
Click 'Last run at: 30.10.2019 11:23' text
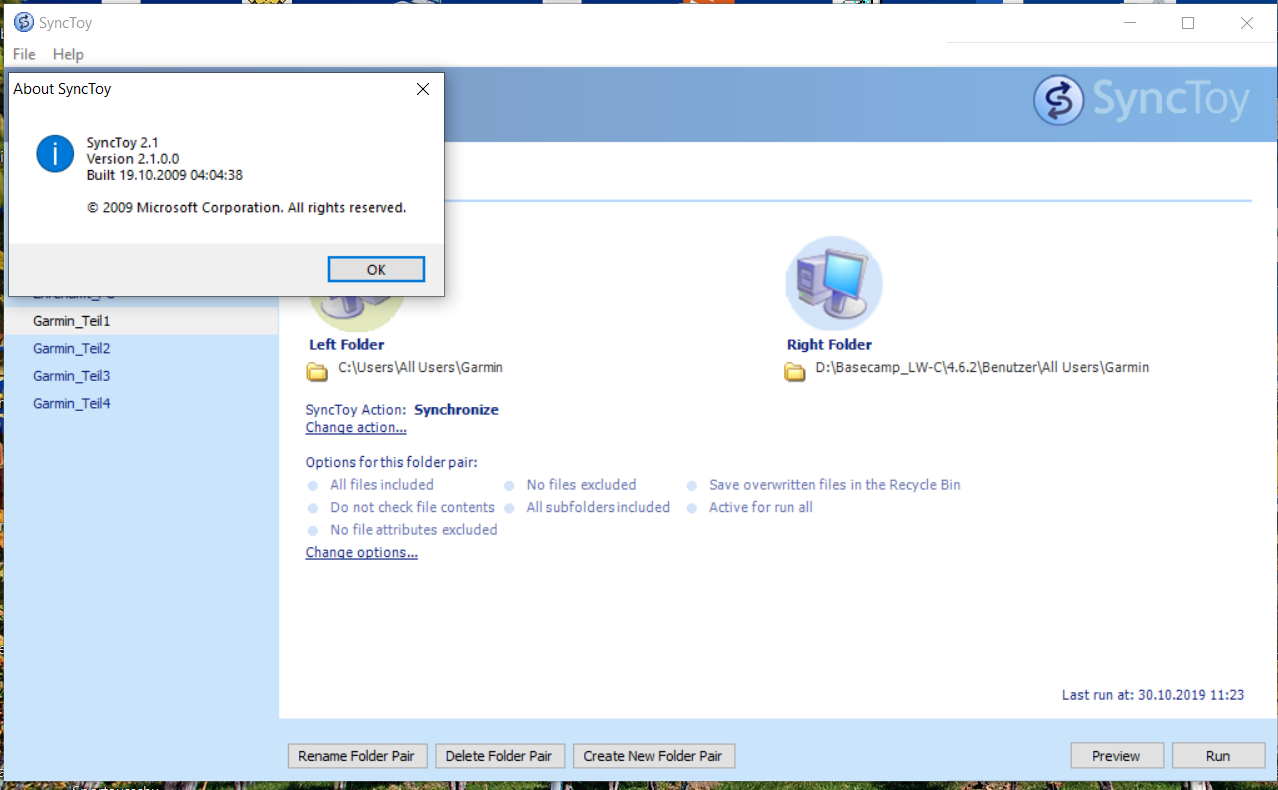1153,695
